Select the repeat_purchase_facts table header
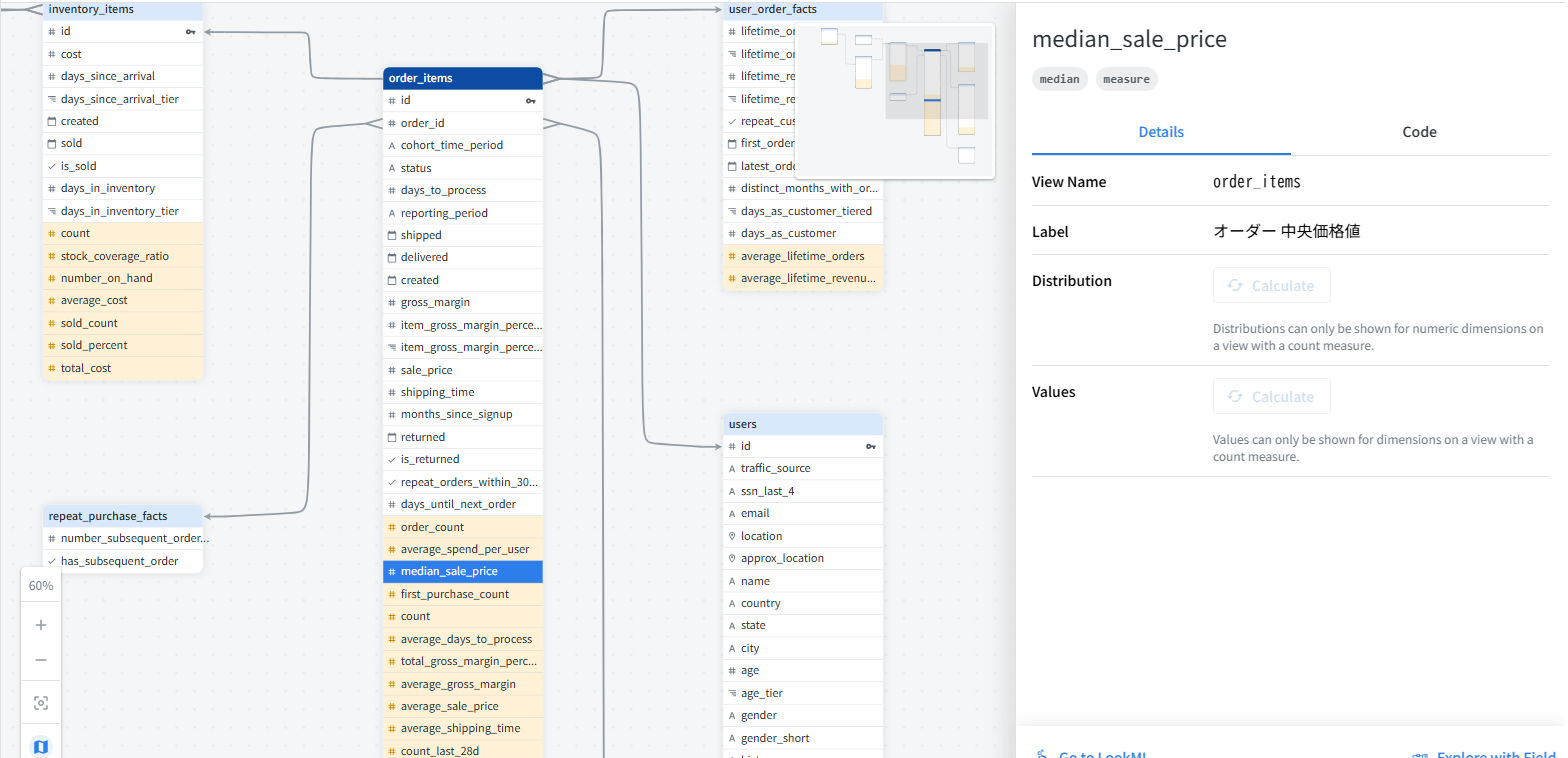 pyautogui.click(x=122, y=516)
